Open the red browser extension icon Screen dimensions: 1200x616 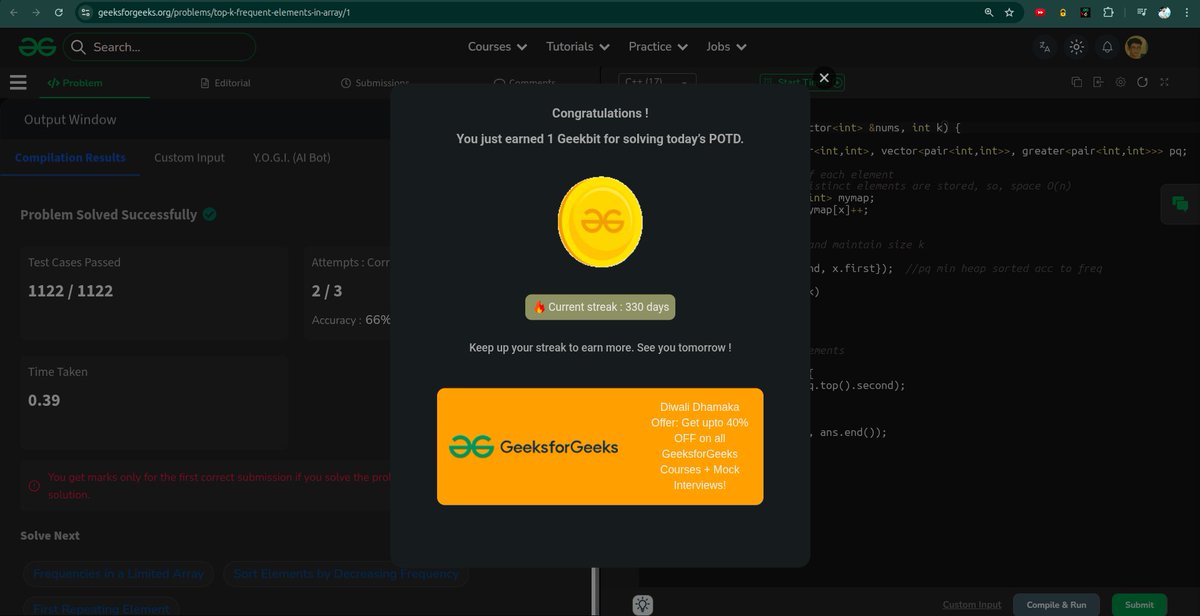(1040, 13)
